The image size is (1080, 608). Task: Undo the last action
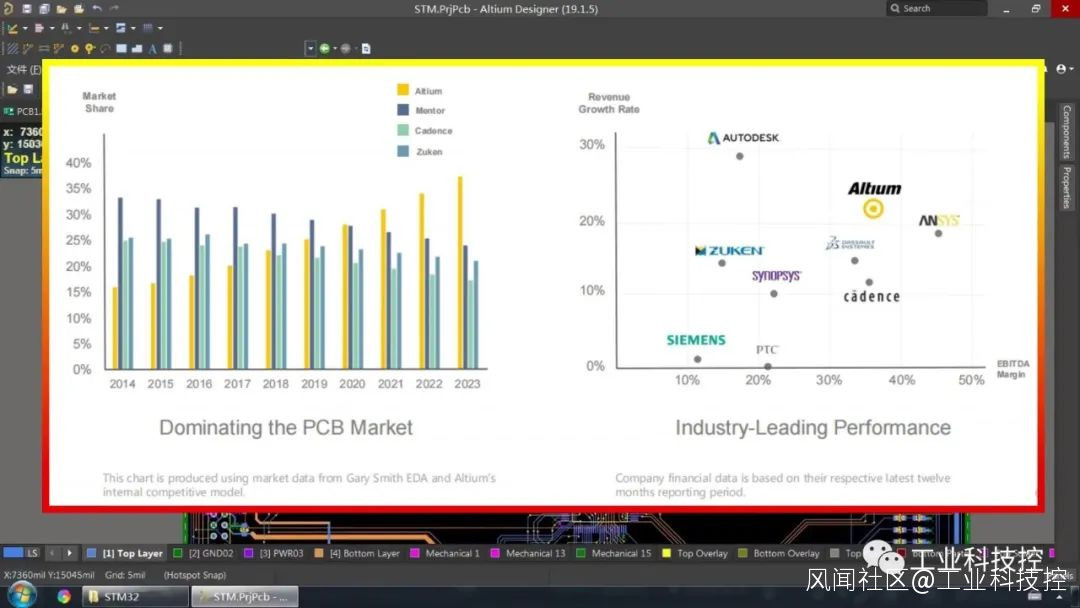(x=97, y=8)
